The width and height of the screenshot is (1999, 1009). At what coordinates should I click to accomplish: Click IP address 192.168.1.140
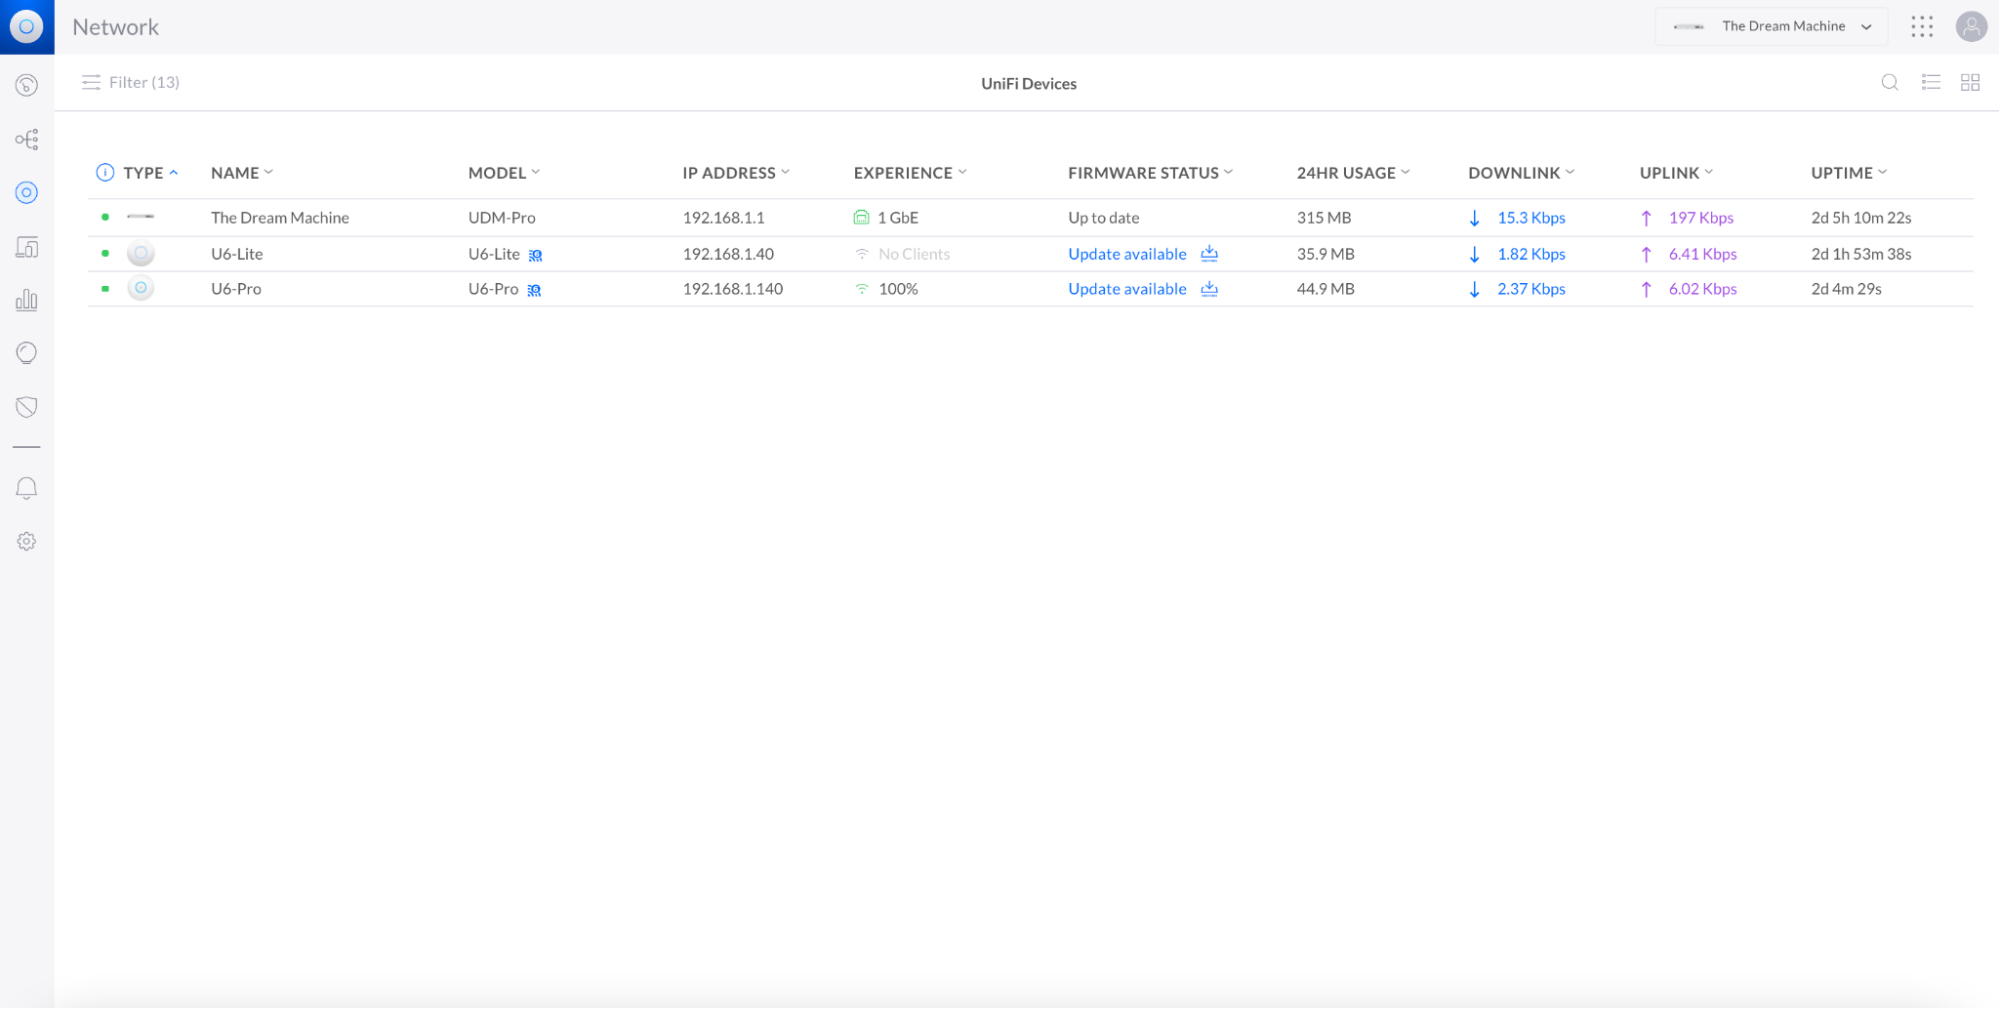[x=733, y=289]
